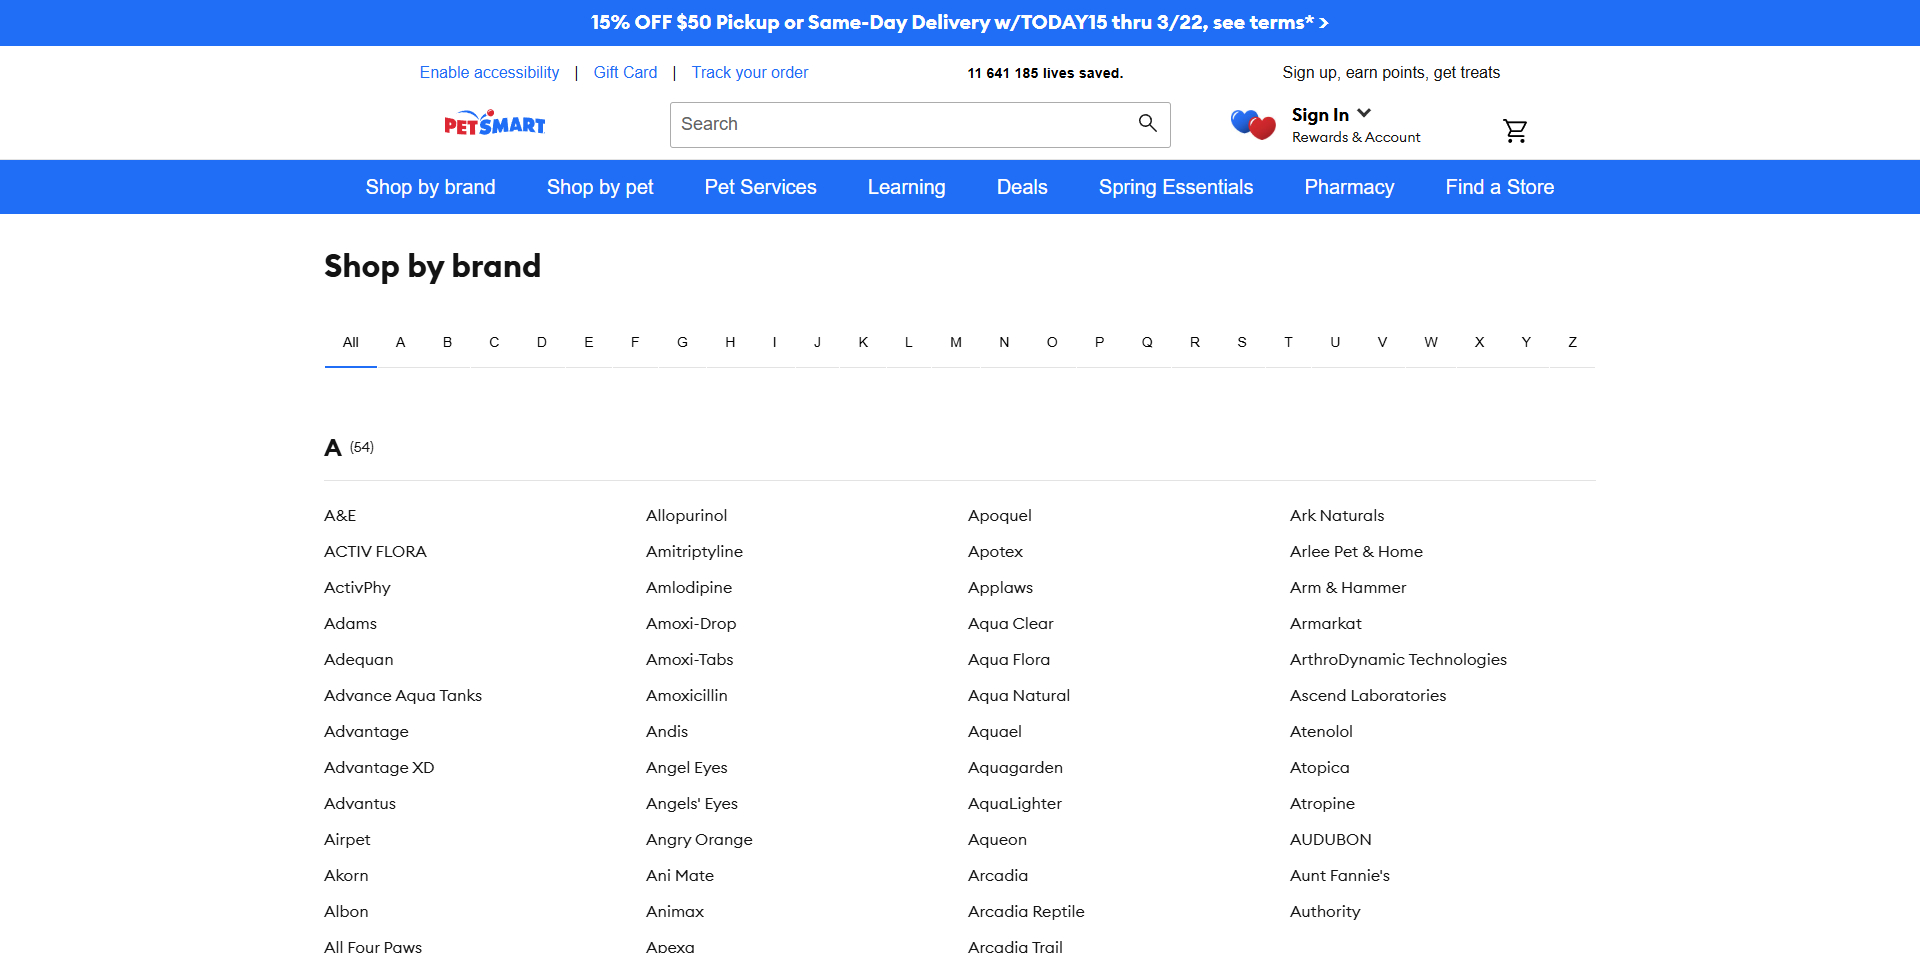Viewport: 1920px width, 953px height.
Task: Select the letter B filter tab
Action: coord(447,342)
